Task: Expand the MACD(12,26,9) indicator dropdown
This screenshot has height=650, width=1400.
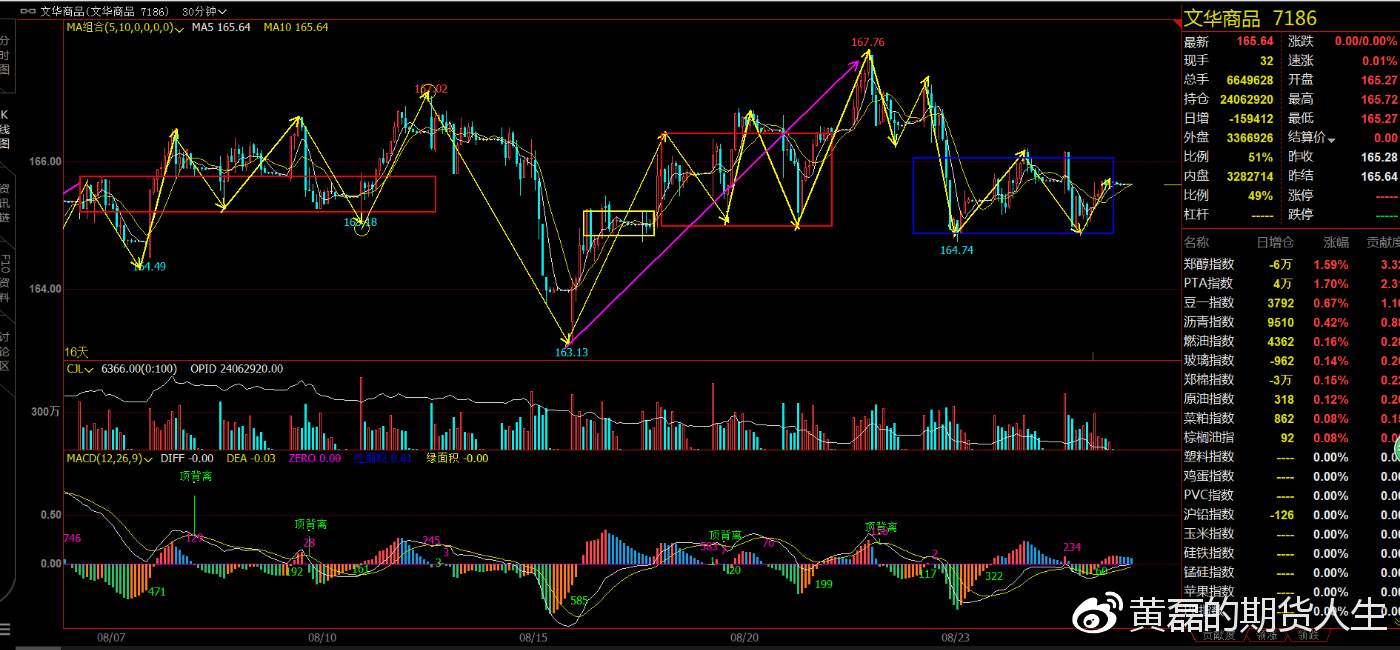Action: point(111,458)
